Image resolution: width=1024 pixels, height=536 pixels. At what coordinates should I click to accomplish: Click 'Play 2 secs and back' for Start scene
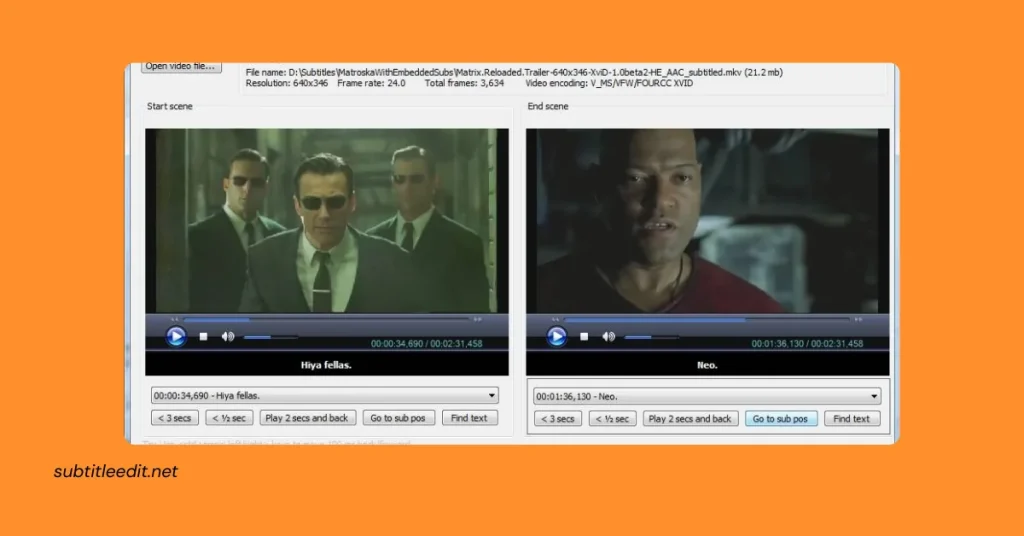[307, 418]
